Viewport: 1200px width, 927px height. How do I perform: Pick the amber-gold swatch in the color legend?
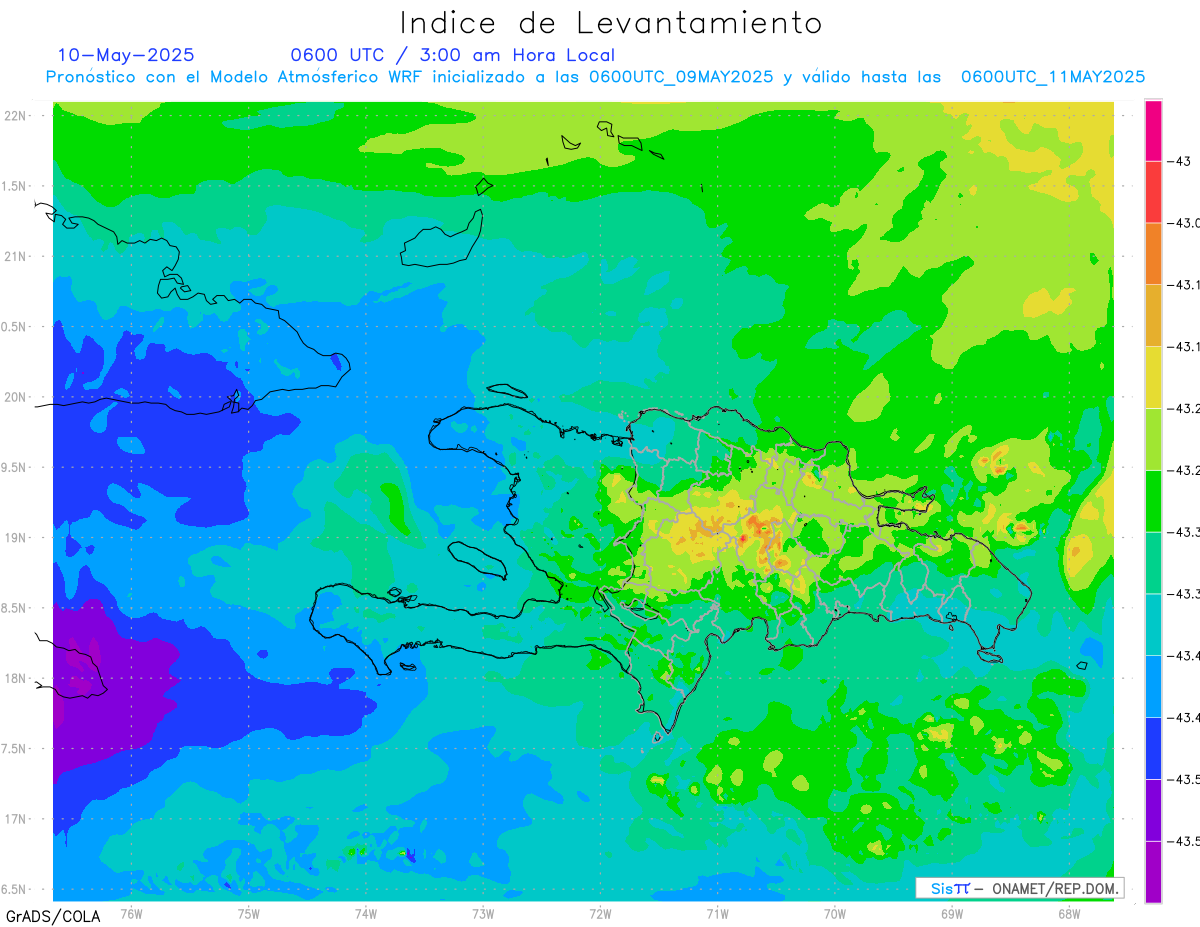(x=1153, y=316)
